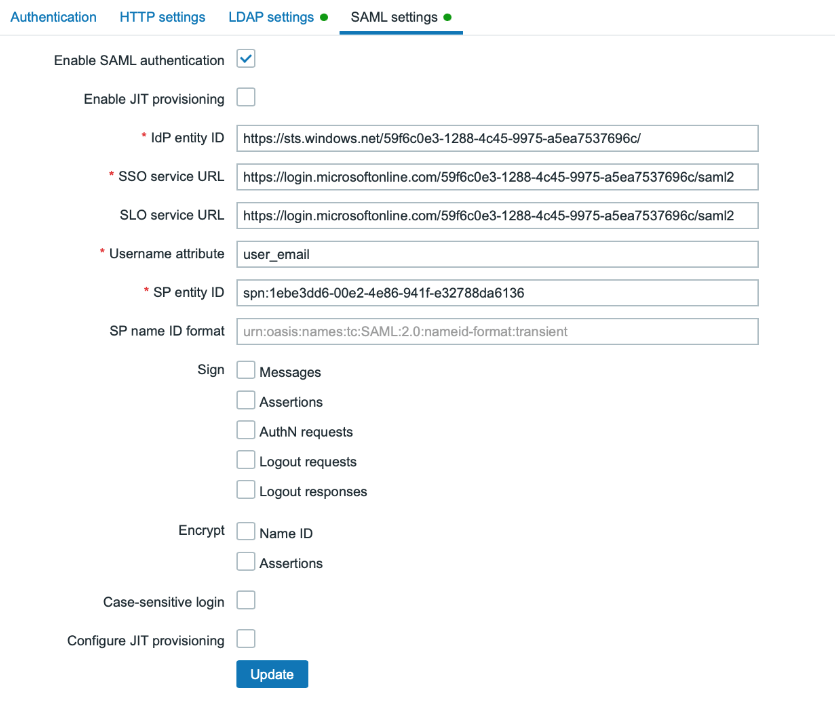
Task: Go to the LDAP settings tab
Action: pos(271,17)
